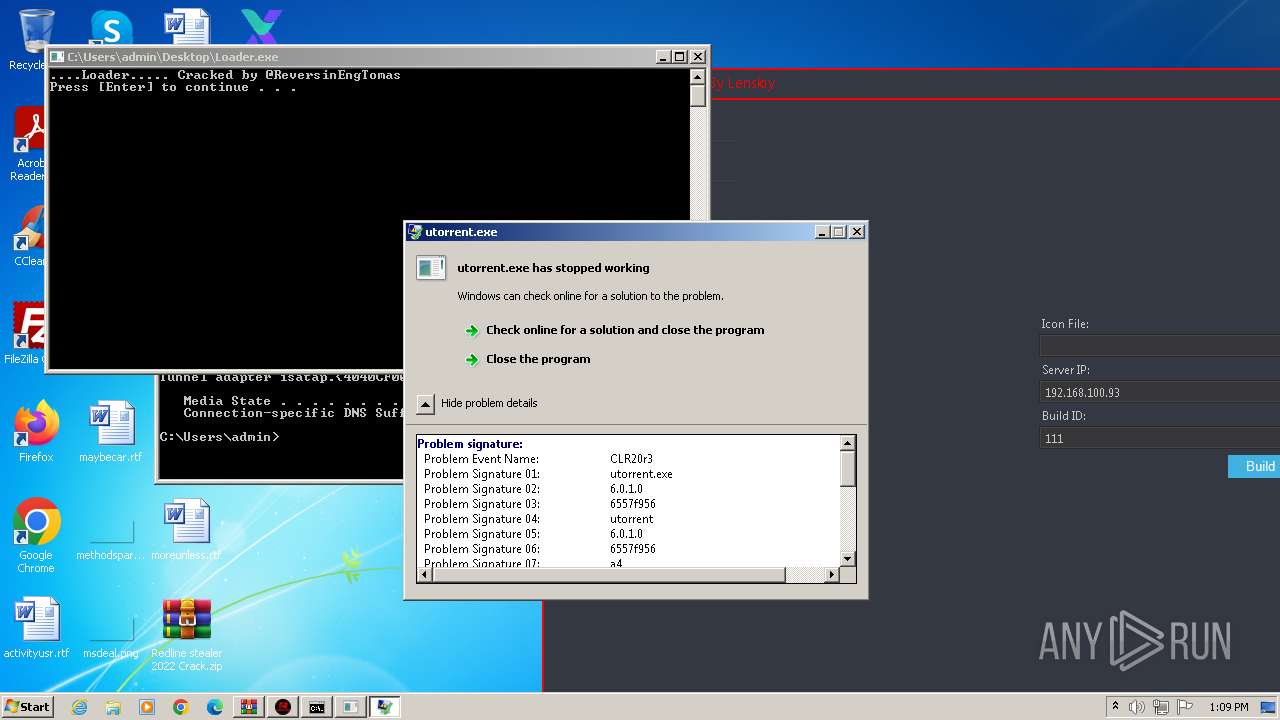Select msdeal.png desktop file
Viewport: 1280px width, 720px height.
[111, 634]
